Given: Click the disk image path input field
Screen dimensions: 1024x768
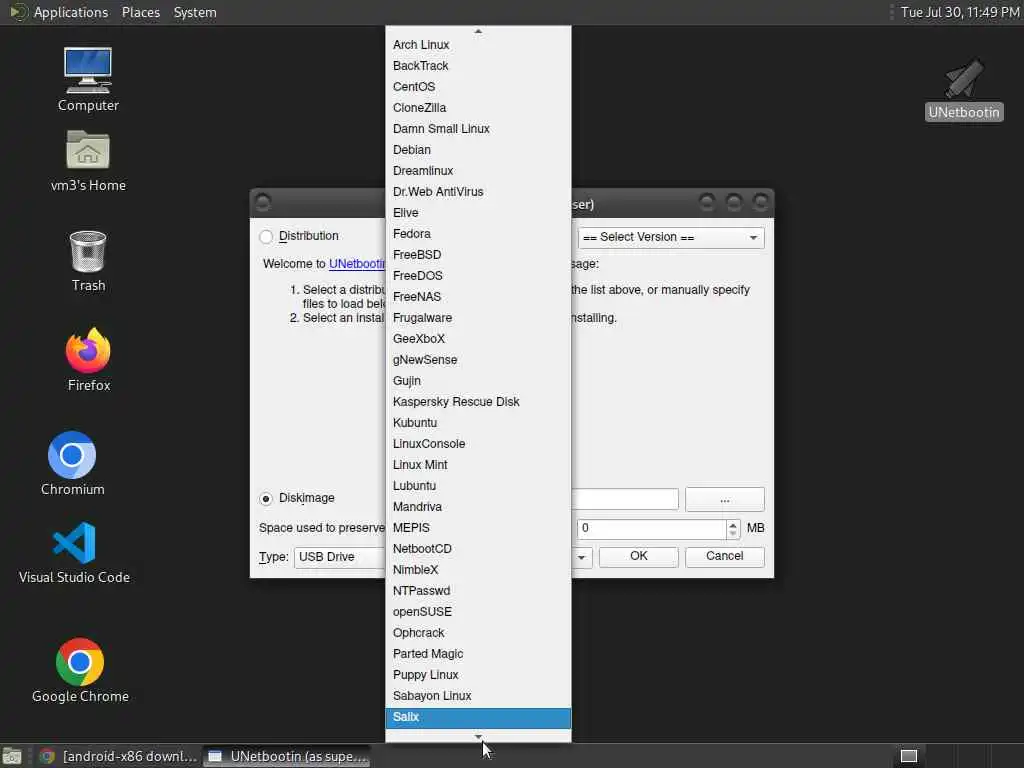Looking at the screenshot, I should pyautogui.click(x=625, y=500).
